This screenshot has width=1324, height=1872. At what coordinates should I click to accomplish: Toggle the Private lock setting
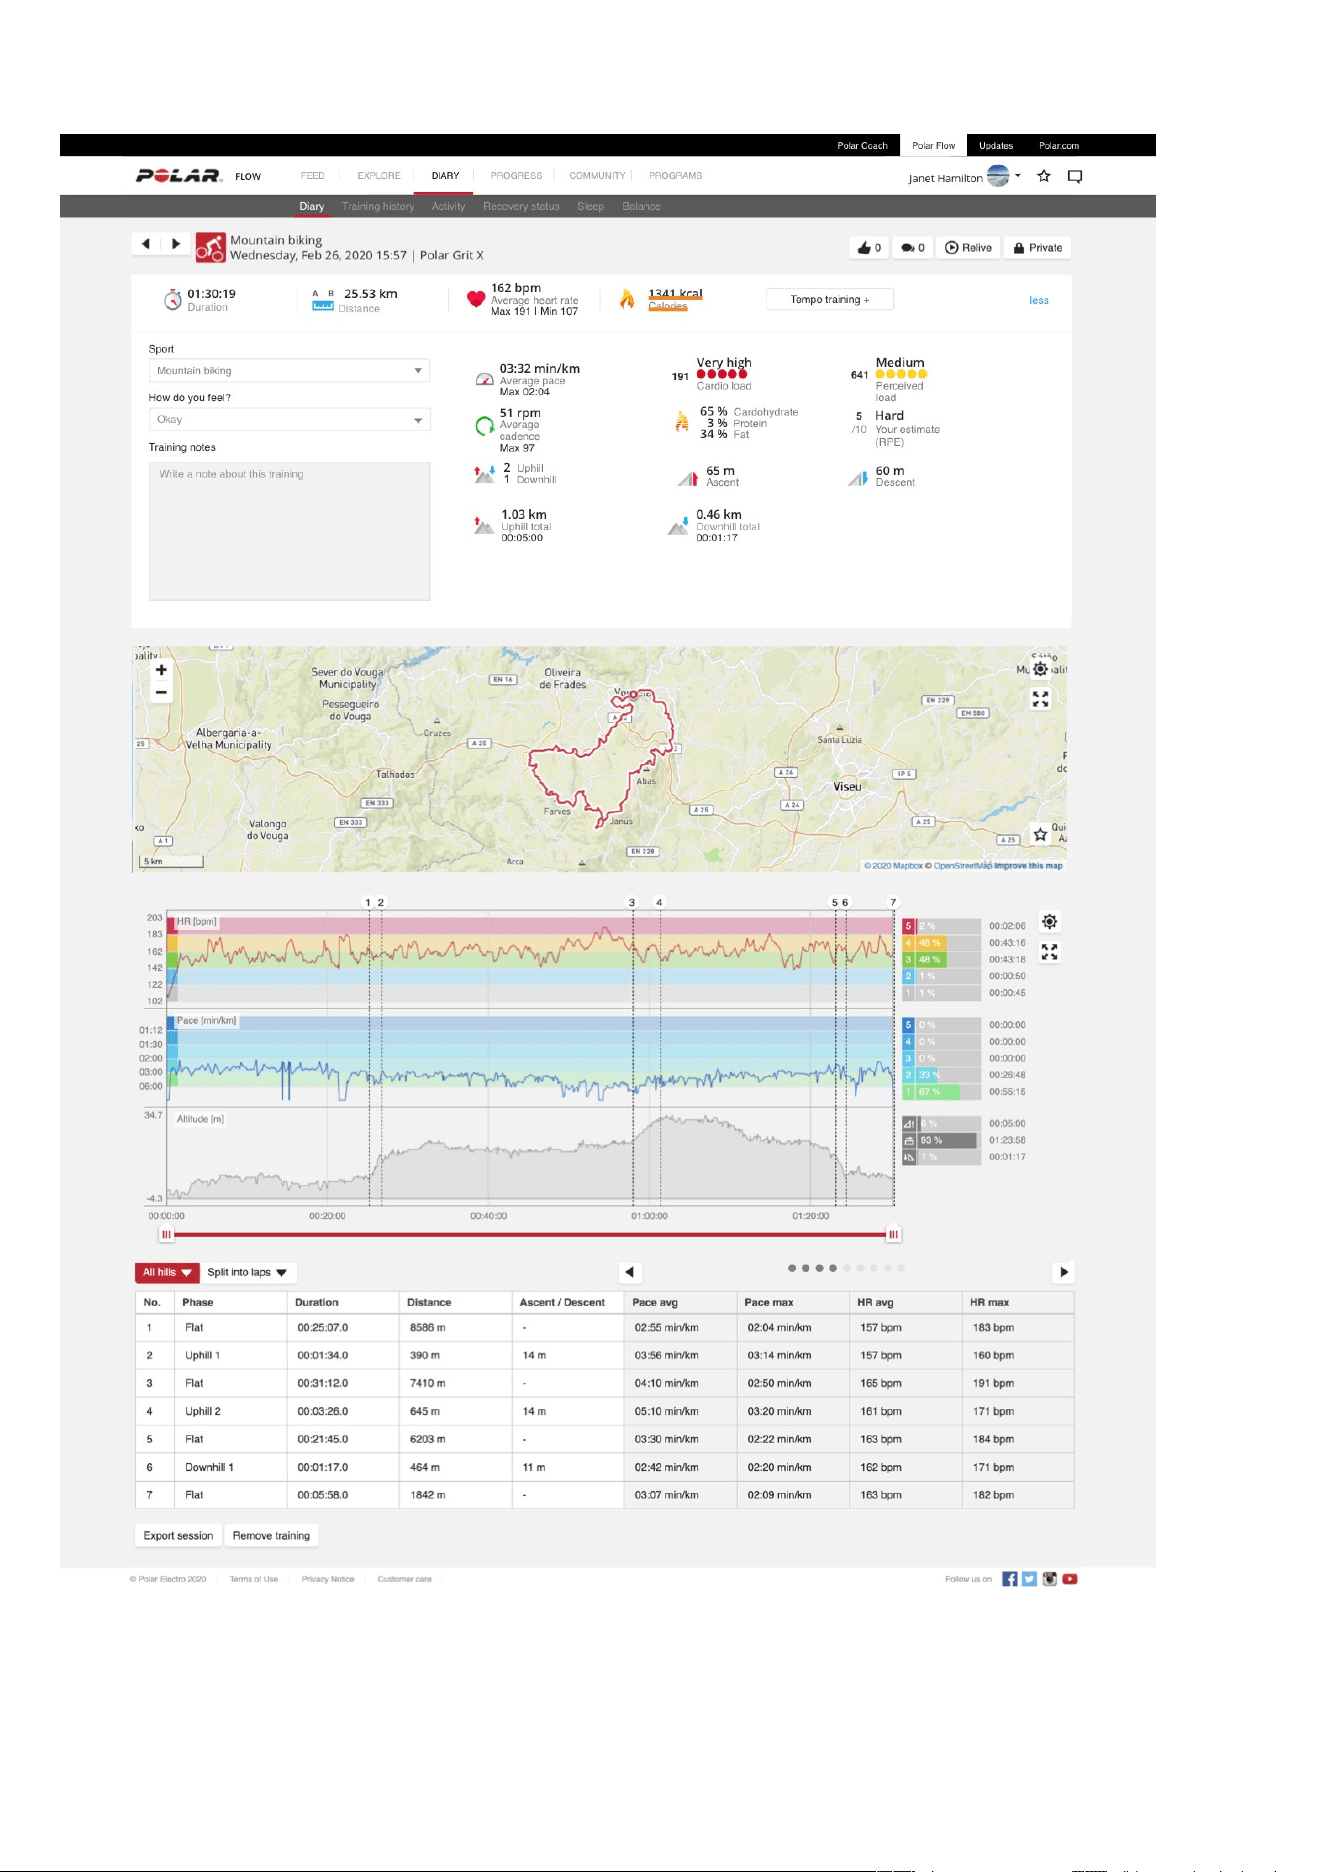(1038, 248)
